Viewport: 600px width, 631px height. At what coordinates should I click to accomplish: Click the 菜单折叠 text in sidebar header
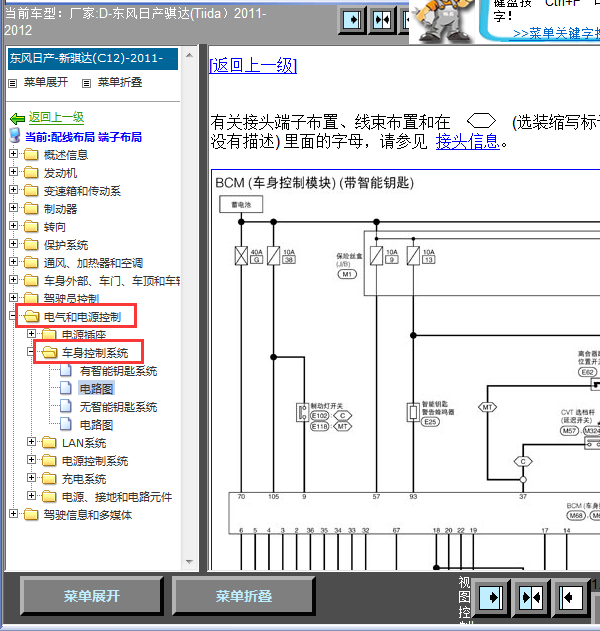click(x=120, y=82)
